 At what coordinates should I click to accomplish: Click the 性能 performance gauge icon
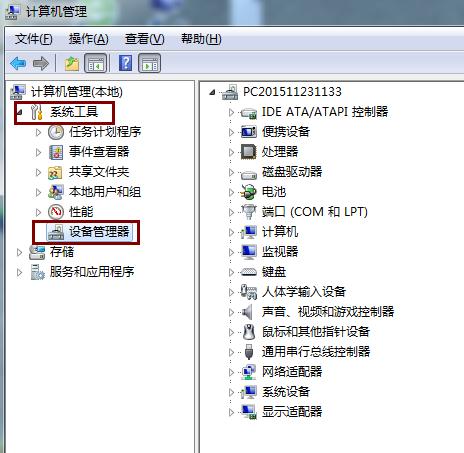(56, 212)
